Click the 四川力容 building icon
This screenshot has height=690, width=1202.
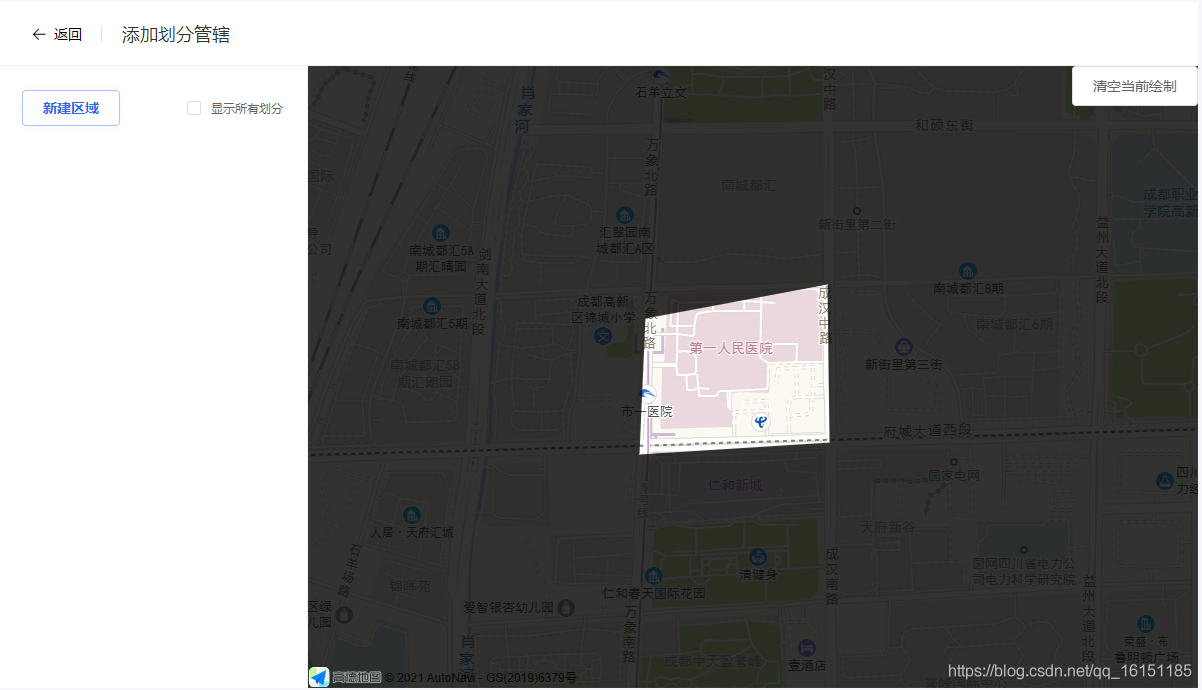(1164, 481)
